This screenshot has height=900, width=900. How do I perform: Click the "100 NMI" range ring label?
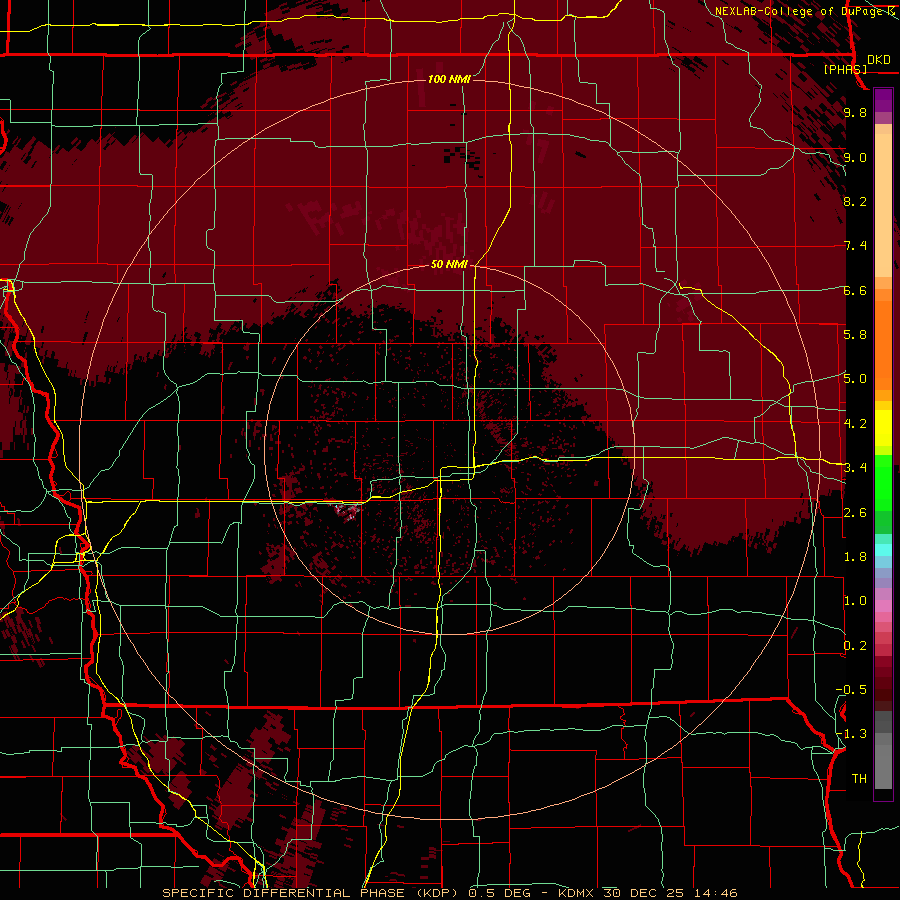449,79
